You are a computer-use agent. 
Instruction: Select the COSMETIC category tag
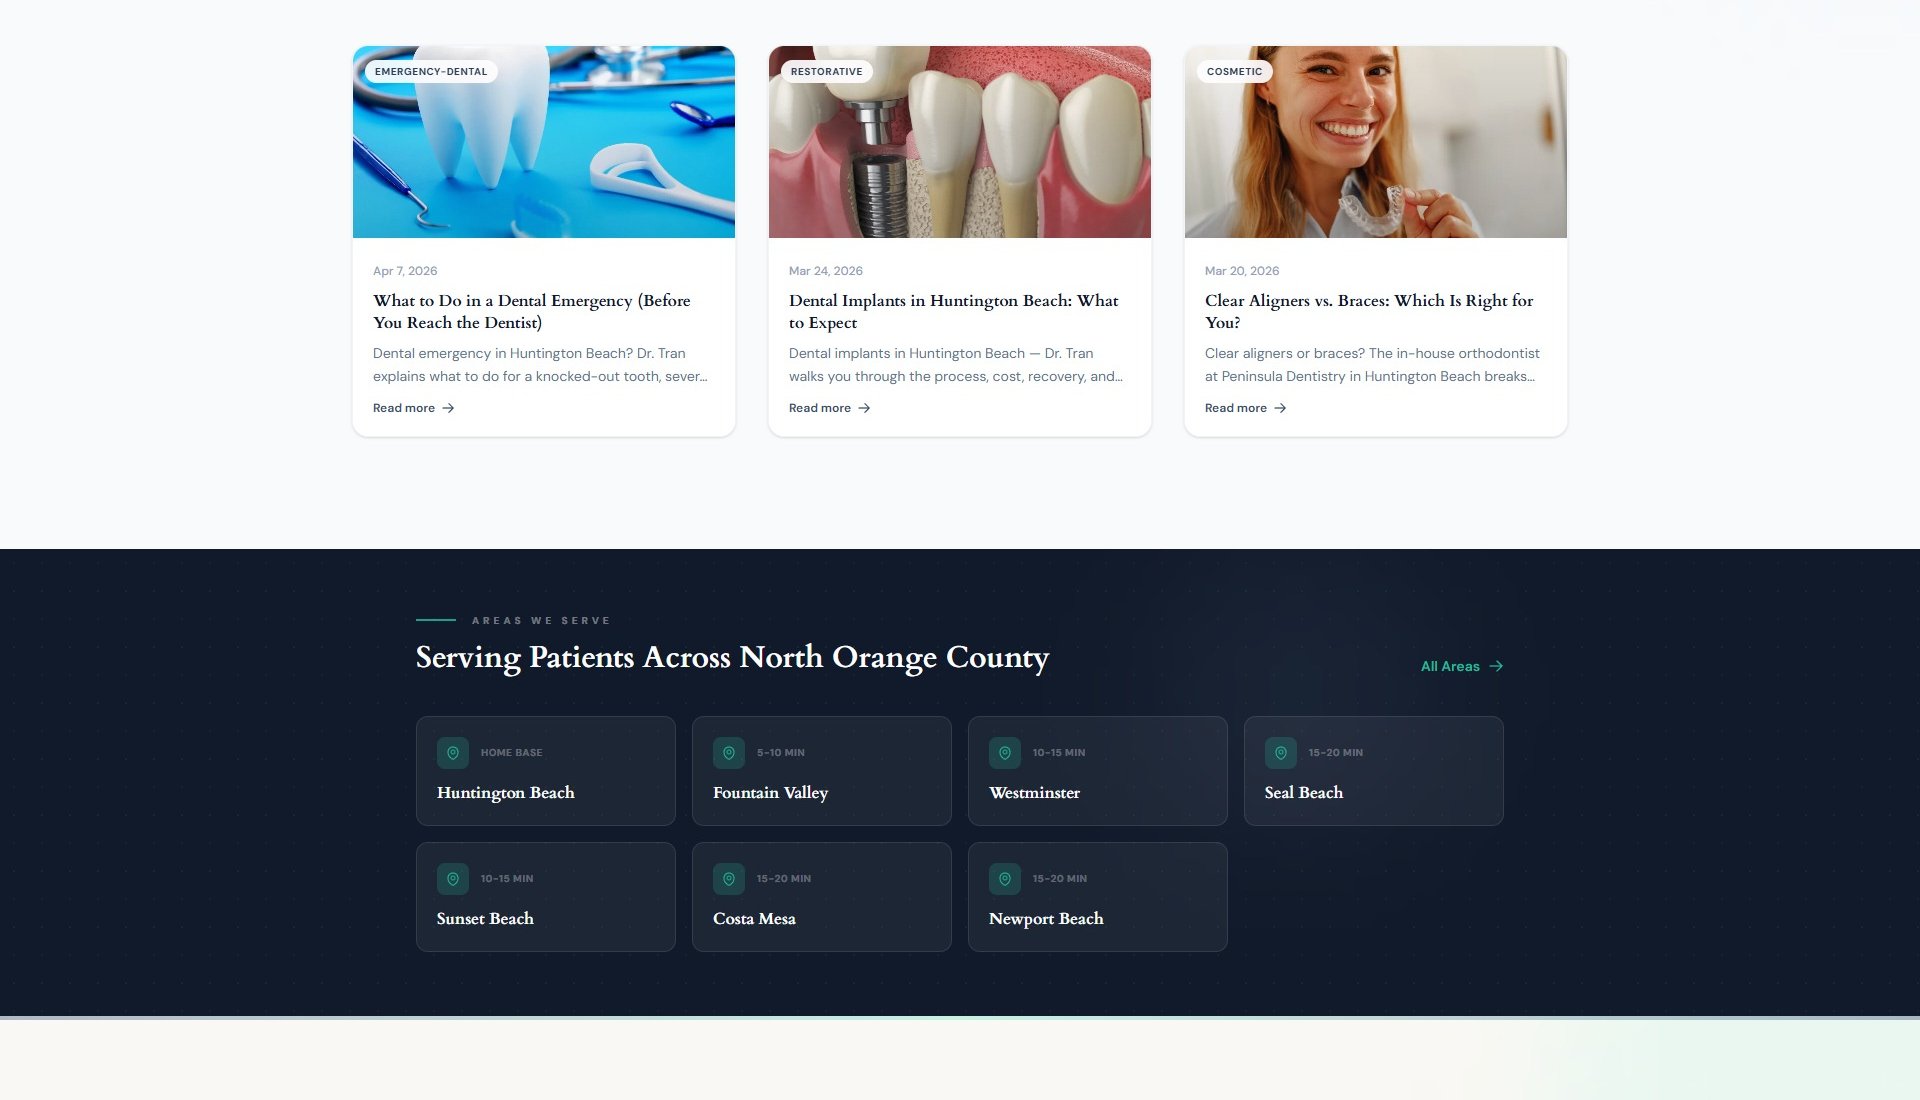pos(1234,72)
